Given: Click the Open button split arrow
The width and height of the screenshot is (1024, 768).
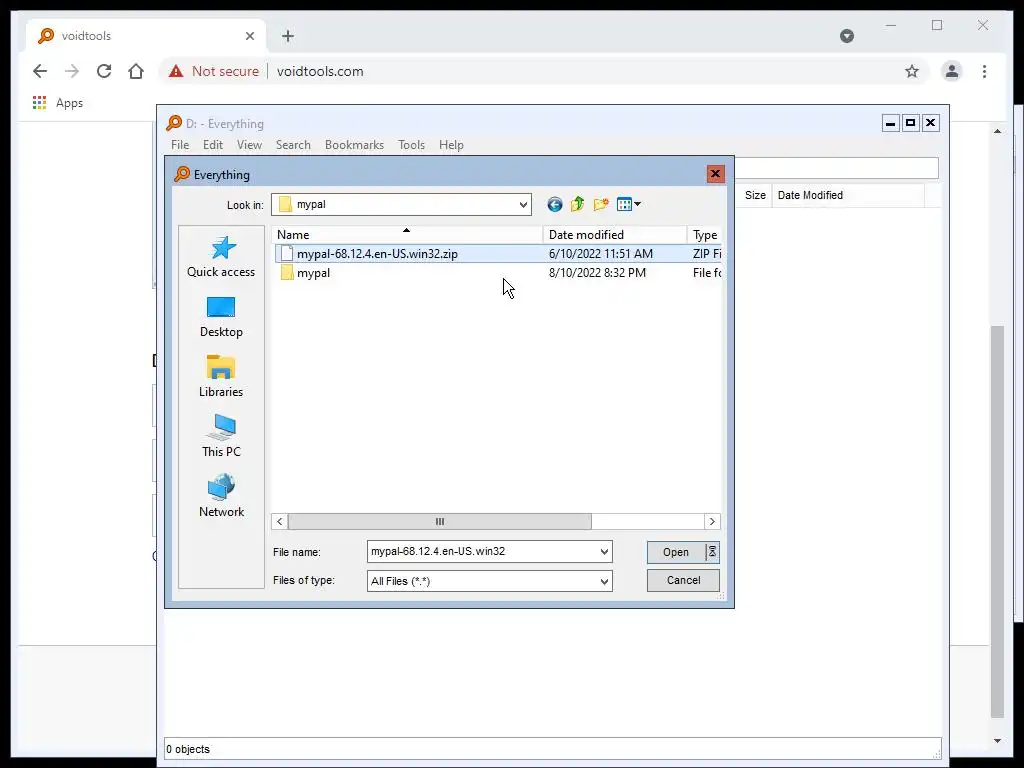Looking at the screenshot, I should [x=712, y=552].
